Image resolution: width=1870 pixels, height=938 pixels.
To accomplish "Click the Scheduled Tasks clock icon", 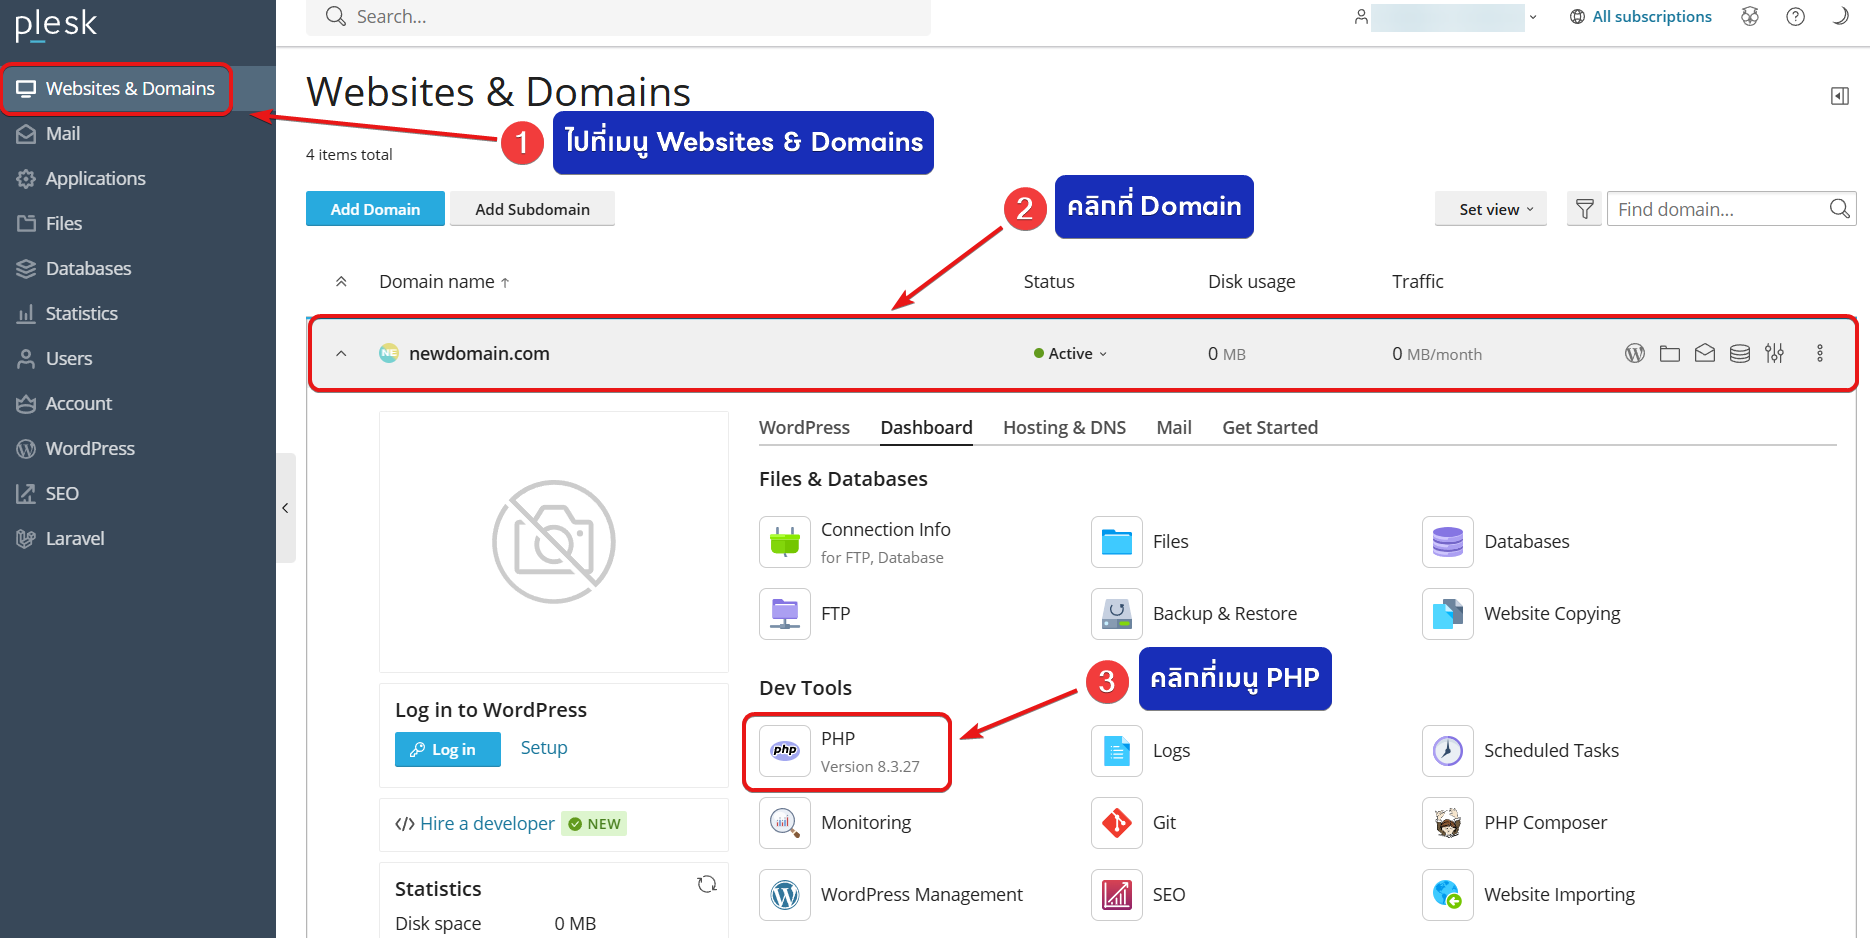I will click(x=1447, y=751).
